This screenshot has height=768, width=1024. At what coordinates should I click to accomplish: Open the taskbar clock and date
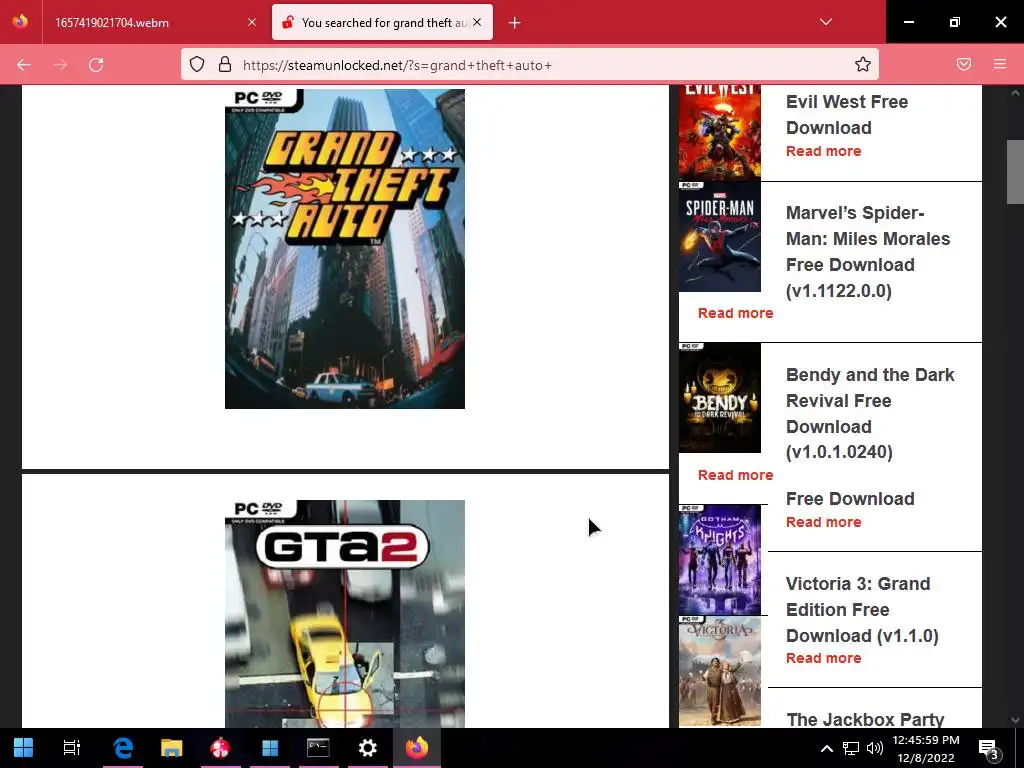point(926,748)
